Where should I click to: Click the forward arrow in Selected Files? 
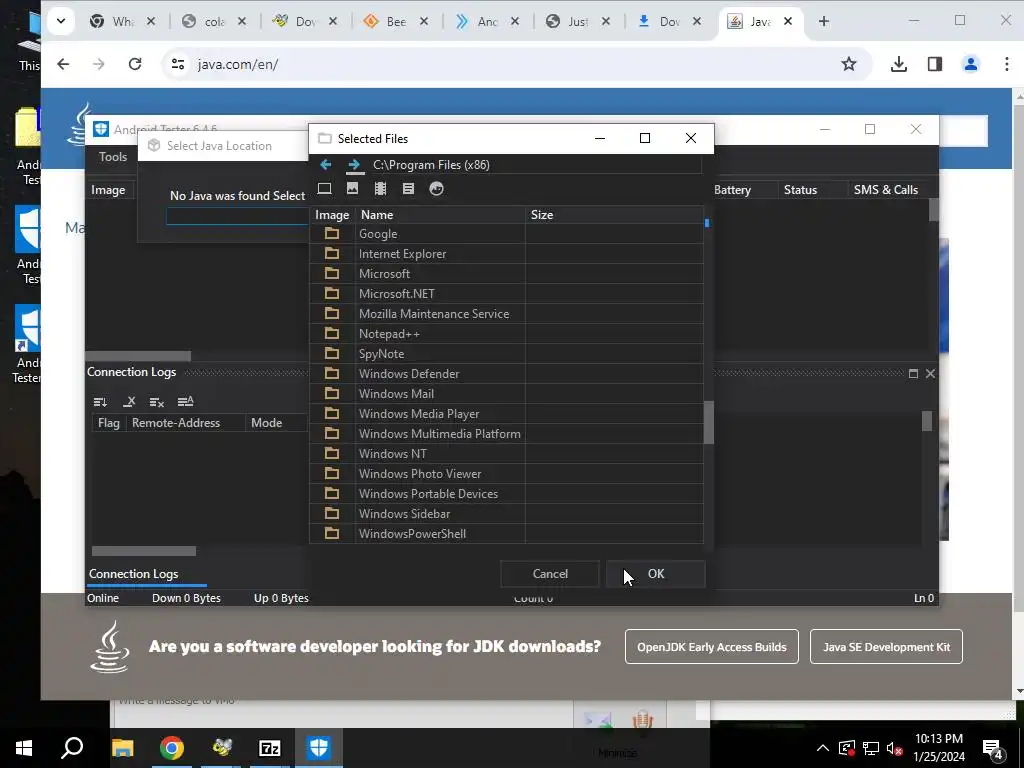point(354,165)
